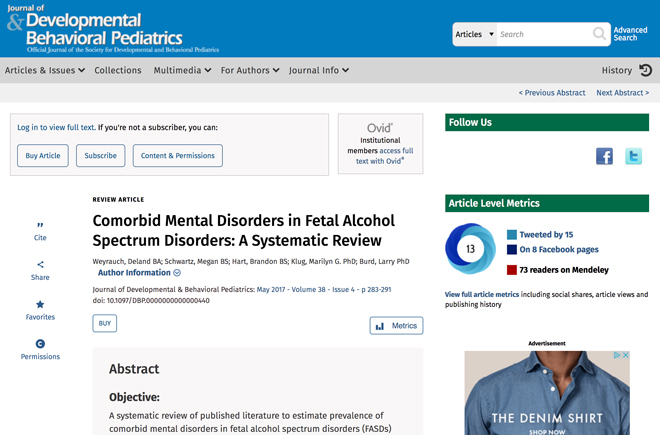The image size is (660, 435).
Task: Expand the Articles & Issues menu
Action: pos(45,70)
